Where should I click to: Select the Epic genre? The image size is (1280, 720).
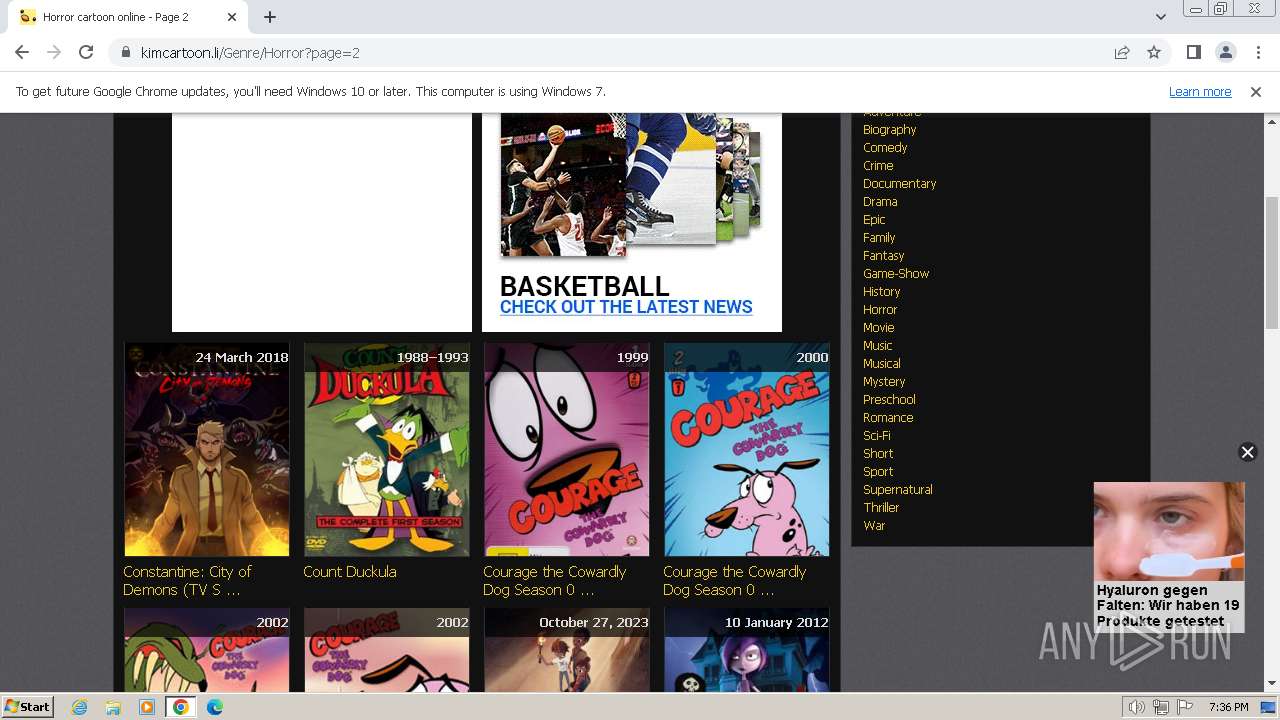coord(874,219)
